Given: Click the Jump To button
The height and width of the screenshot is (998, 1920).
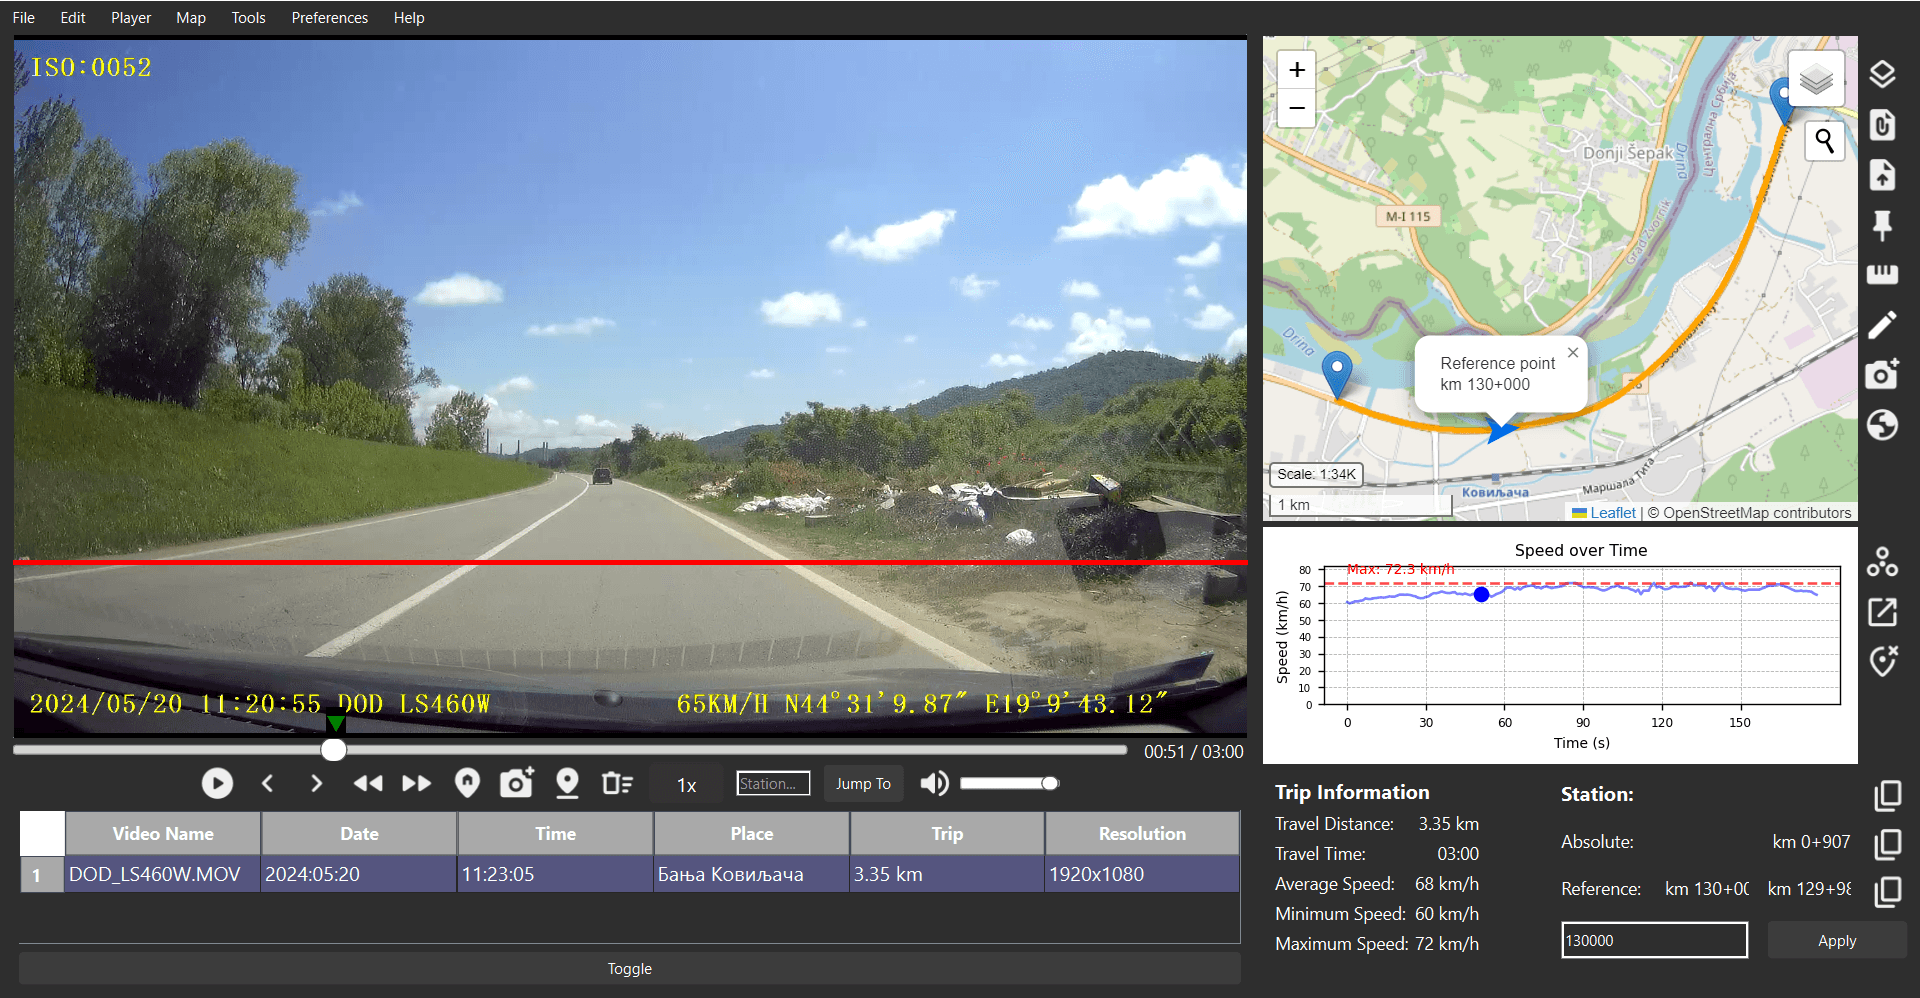Looking at the screenshot, I should click(x=862, y=783).
